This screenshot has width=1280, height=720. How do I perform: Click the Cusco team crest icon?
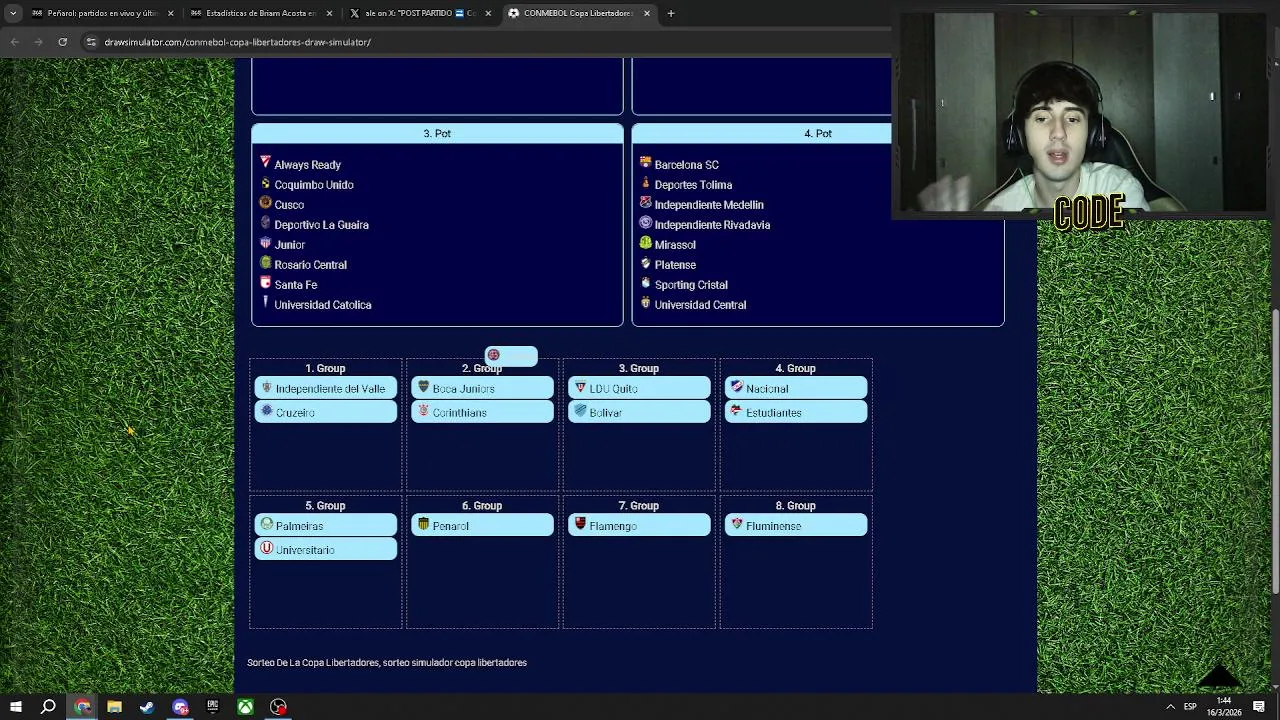coord(265,203)
